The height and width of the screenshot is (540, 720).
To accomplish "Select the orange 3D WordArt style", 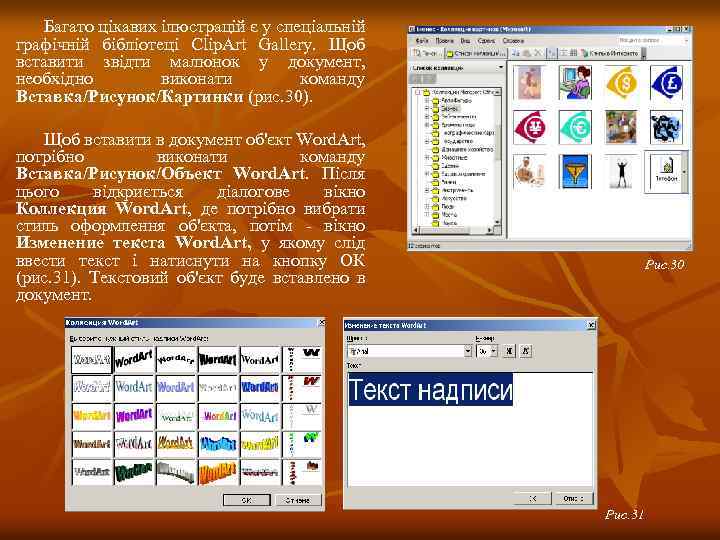I will [x=218, y=472].
